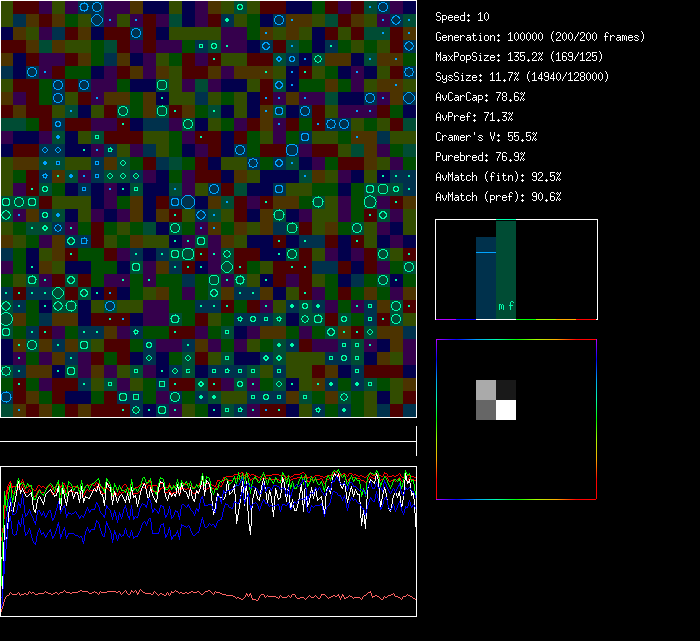Click the white square in the matrix panel
Screen dimensions: 700x641
(506, 409)
